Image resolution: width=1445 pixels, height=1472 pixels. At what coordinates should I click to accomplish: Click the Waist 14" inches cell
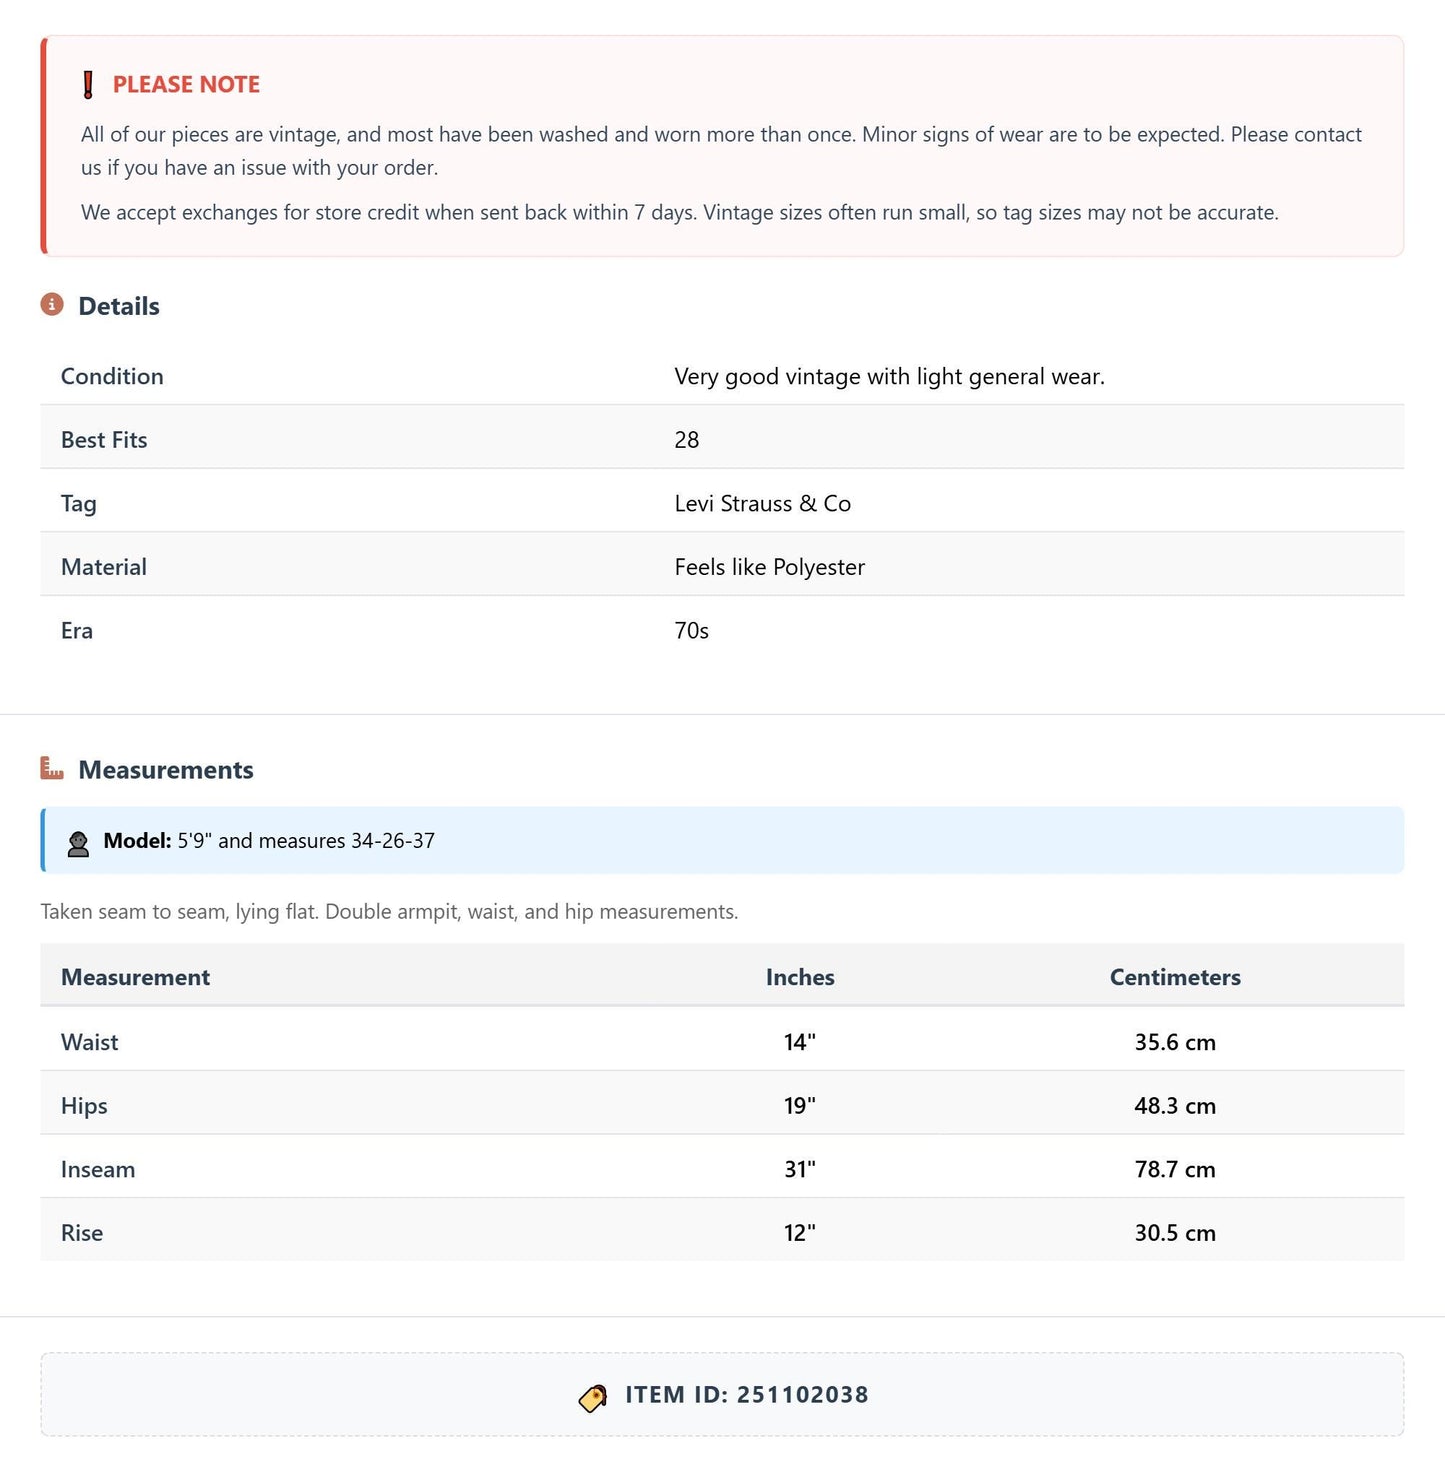(800, 1042)
